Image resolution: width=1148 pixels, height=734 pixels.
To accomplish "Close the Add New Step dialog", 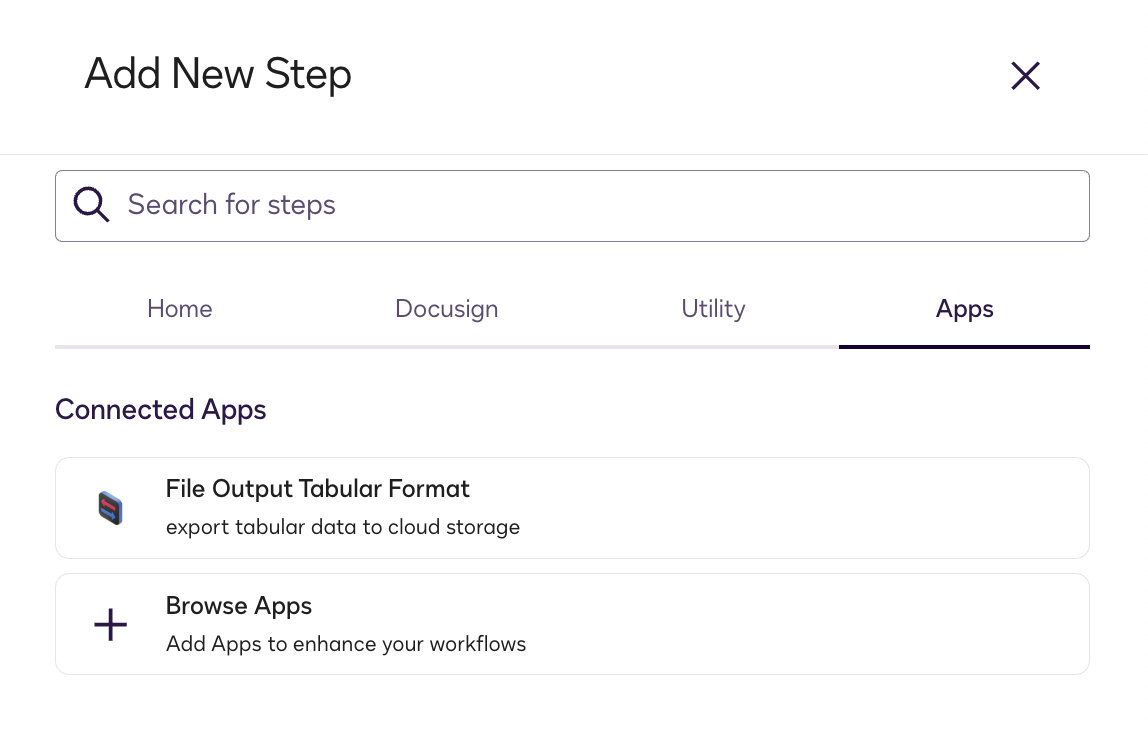I will pos(1025,75).
